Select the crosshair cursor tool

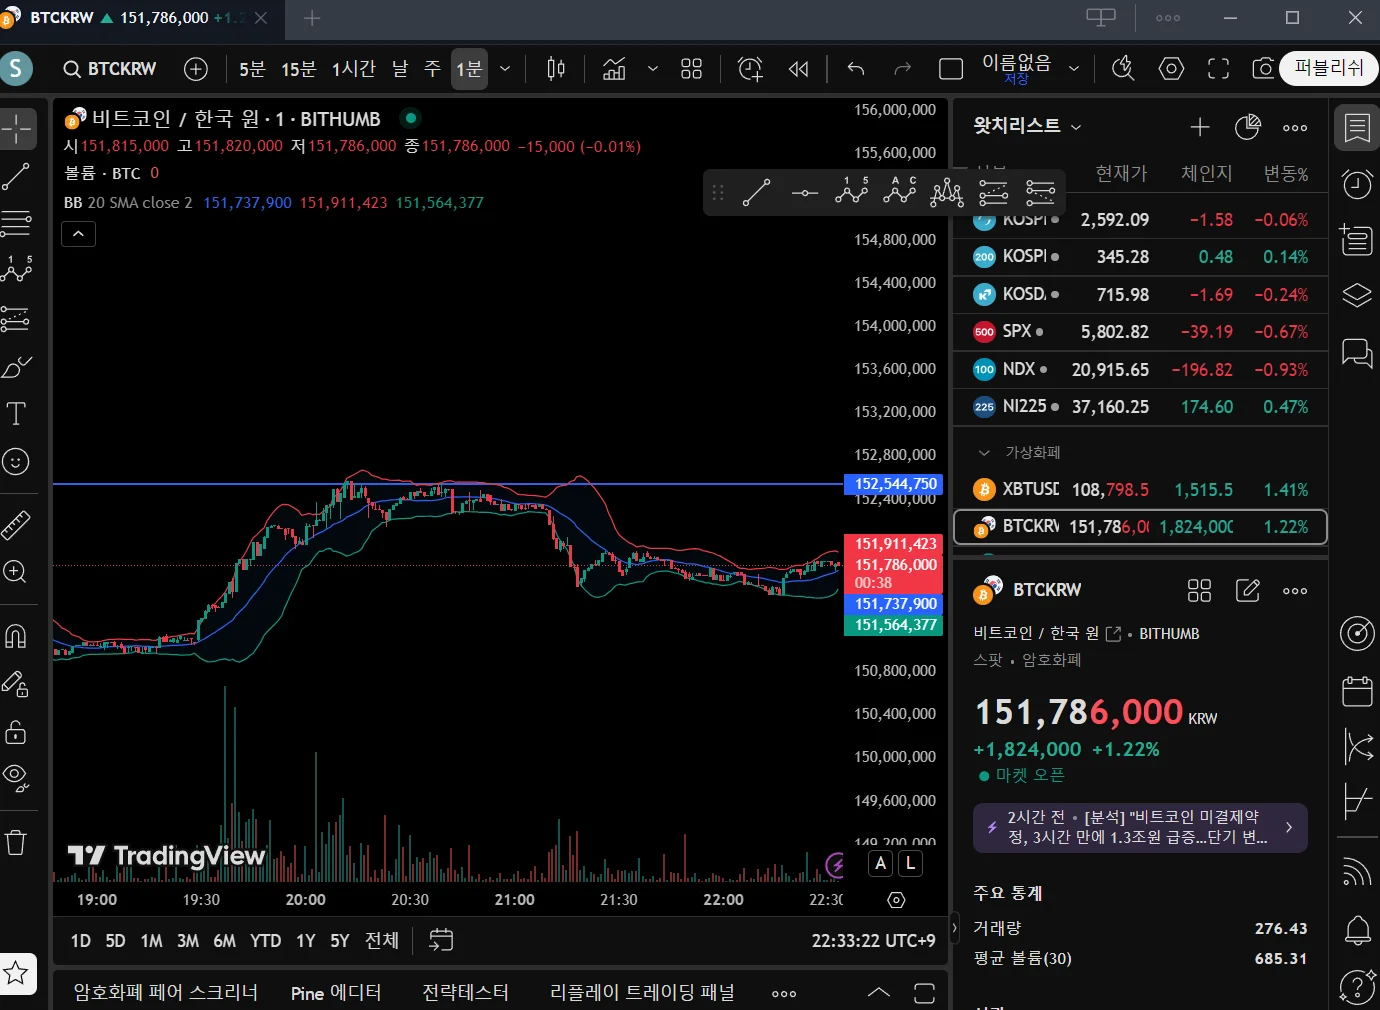(17, 129)
